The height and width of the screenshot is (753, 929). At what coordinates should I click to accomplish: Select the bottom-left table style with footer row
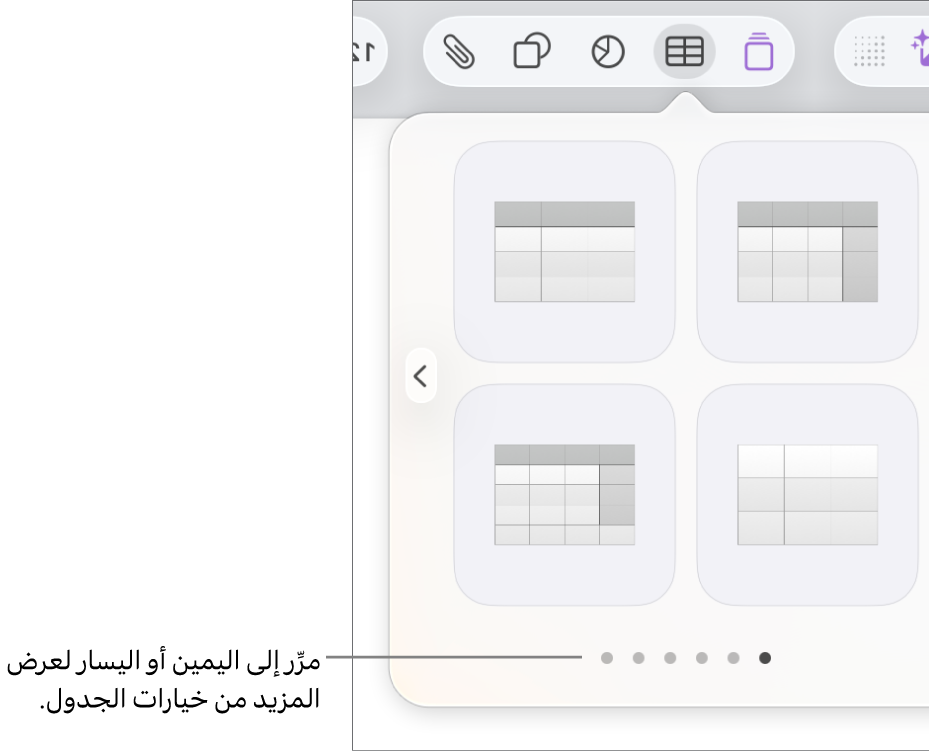pyautogui.click(x=564, y=494)
